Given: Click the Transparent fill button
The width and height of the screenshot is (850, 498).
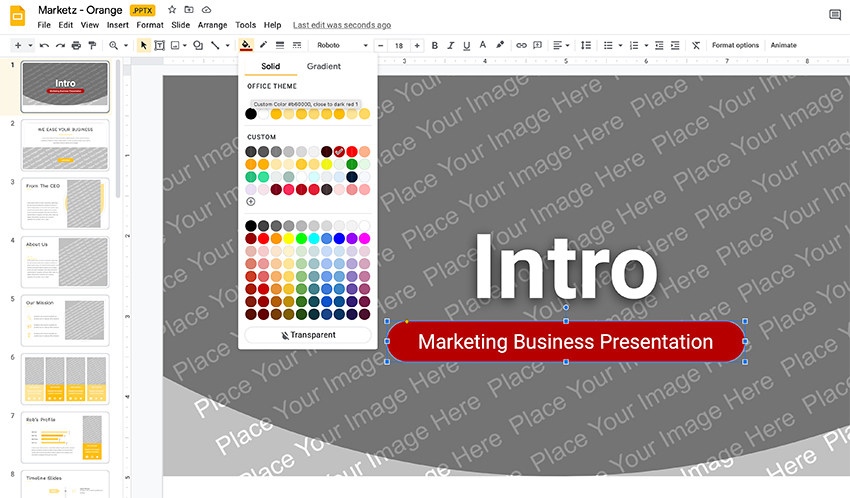Looking at the screenshot, I should pos(308,335).
